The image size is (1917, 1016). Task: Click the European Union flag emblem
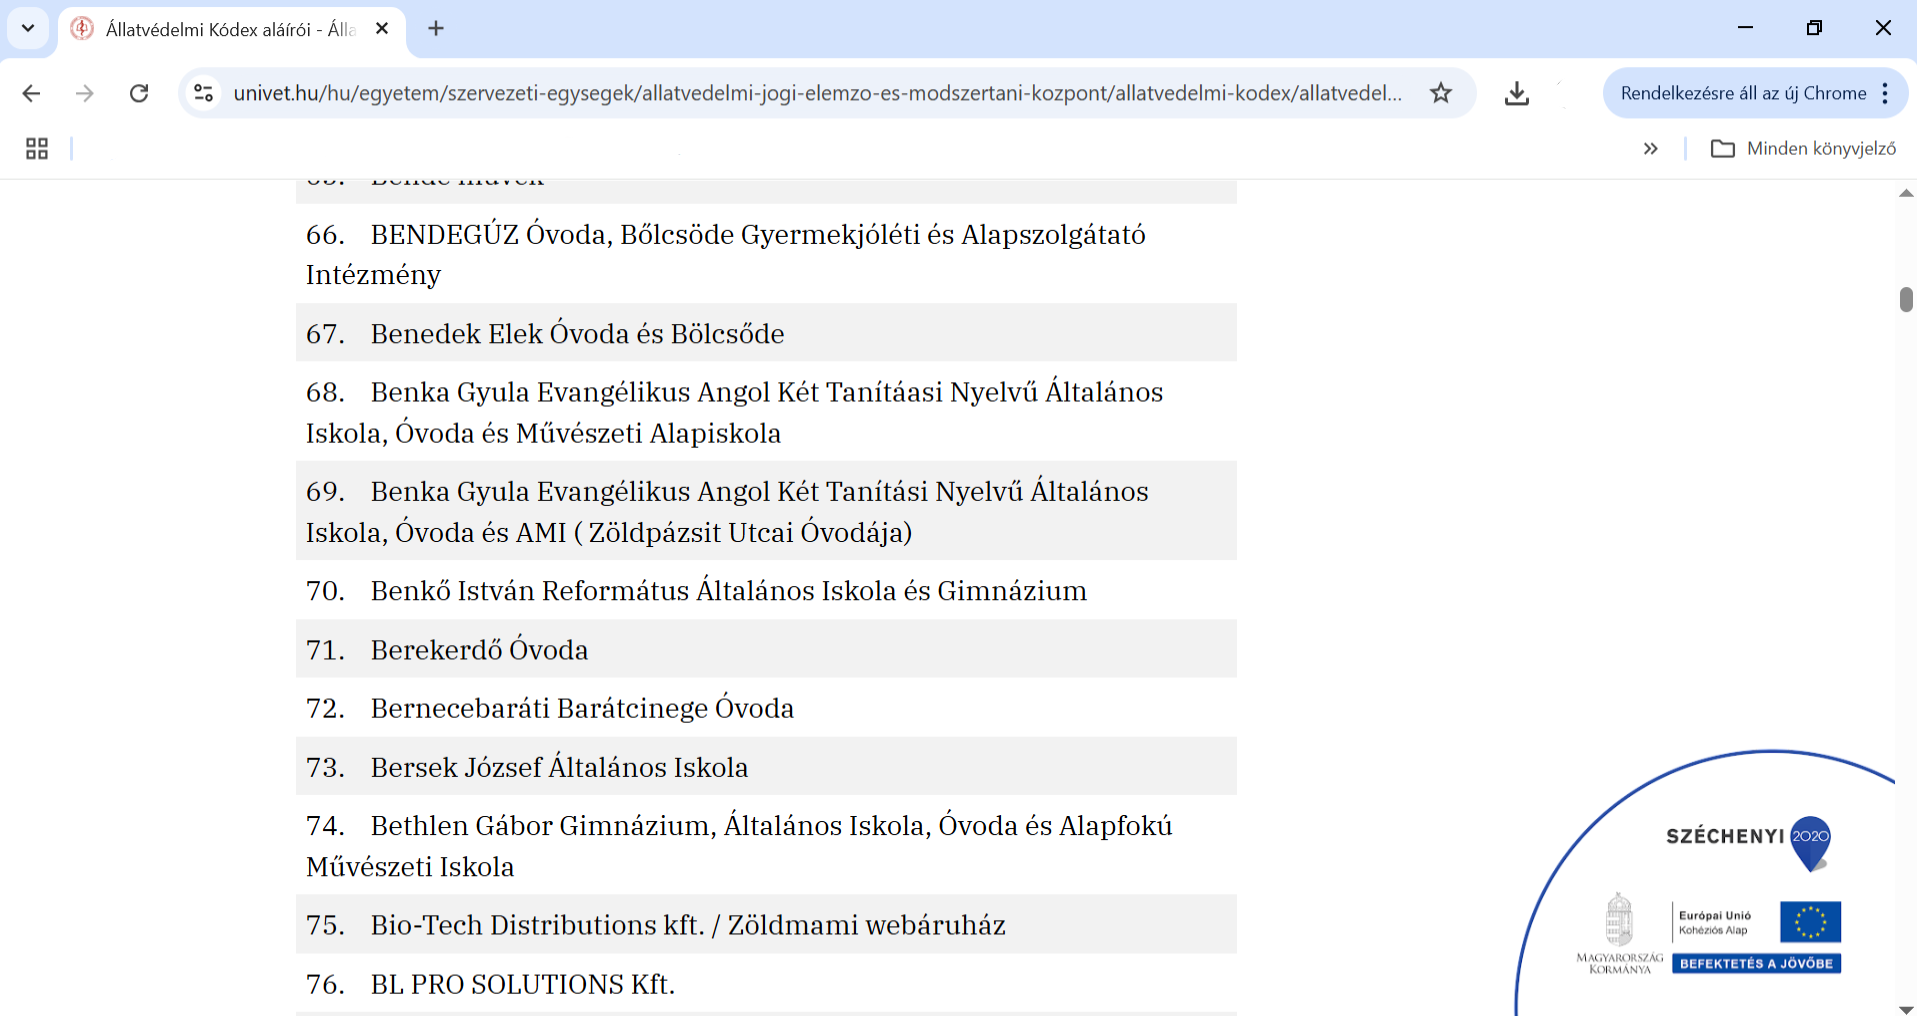pos(1810,921)
